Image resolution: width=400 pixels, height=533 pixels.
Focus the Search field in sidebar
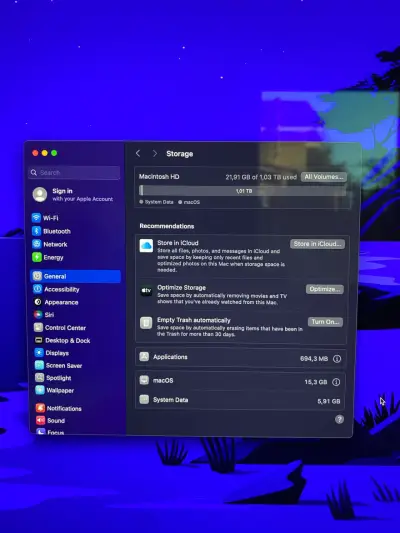click(x=74, y=173)
